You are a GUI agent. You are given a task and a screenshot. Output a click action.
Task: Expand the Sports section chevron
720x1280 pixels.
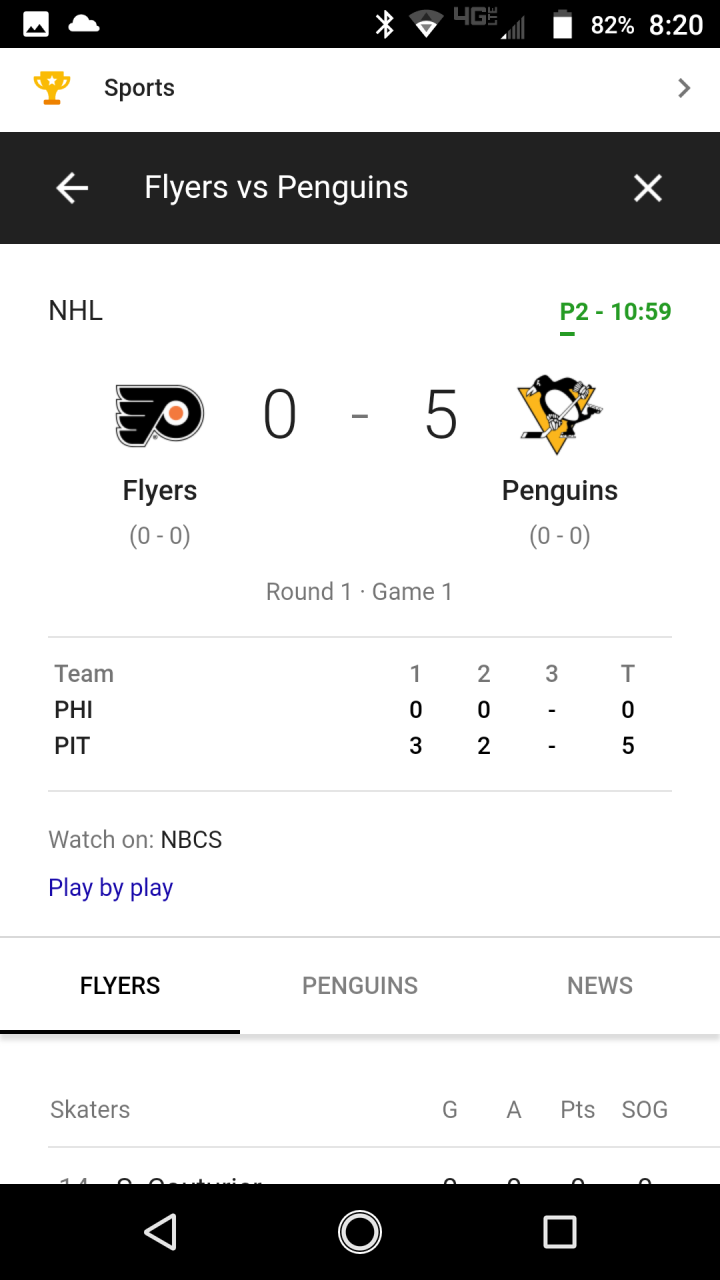[684, 88]
